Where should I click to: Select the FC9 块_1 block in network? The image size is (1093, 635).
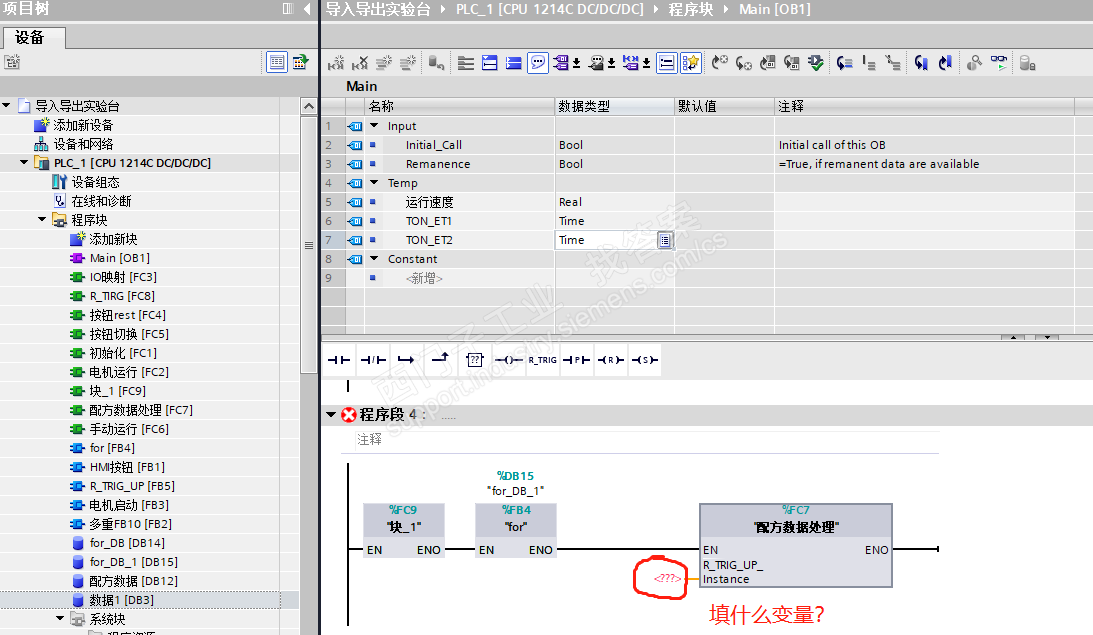(x=404, y=530)
